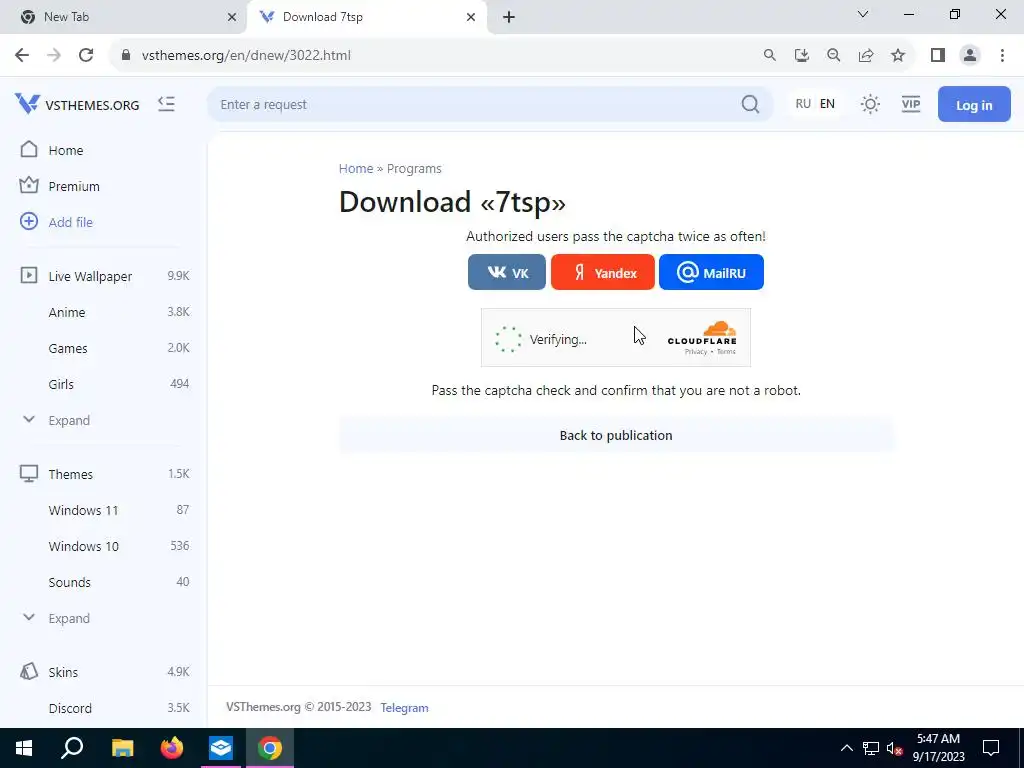This screenshot has height=768, width=1024.
Task: Open the Telegram footer link
Action: click(x=404, y=708)
